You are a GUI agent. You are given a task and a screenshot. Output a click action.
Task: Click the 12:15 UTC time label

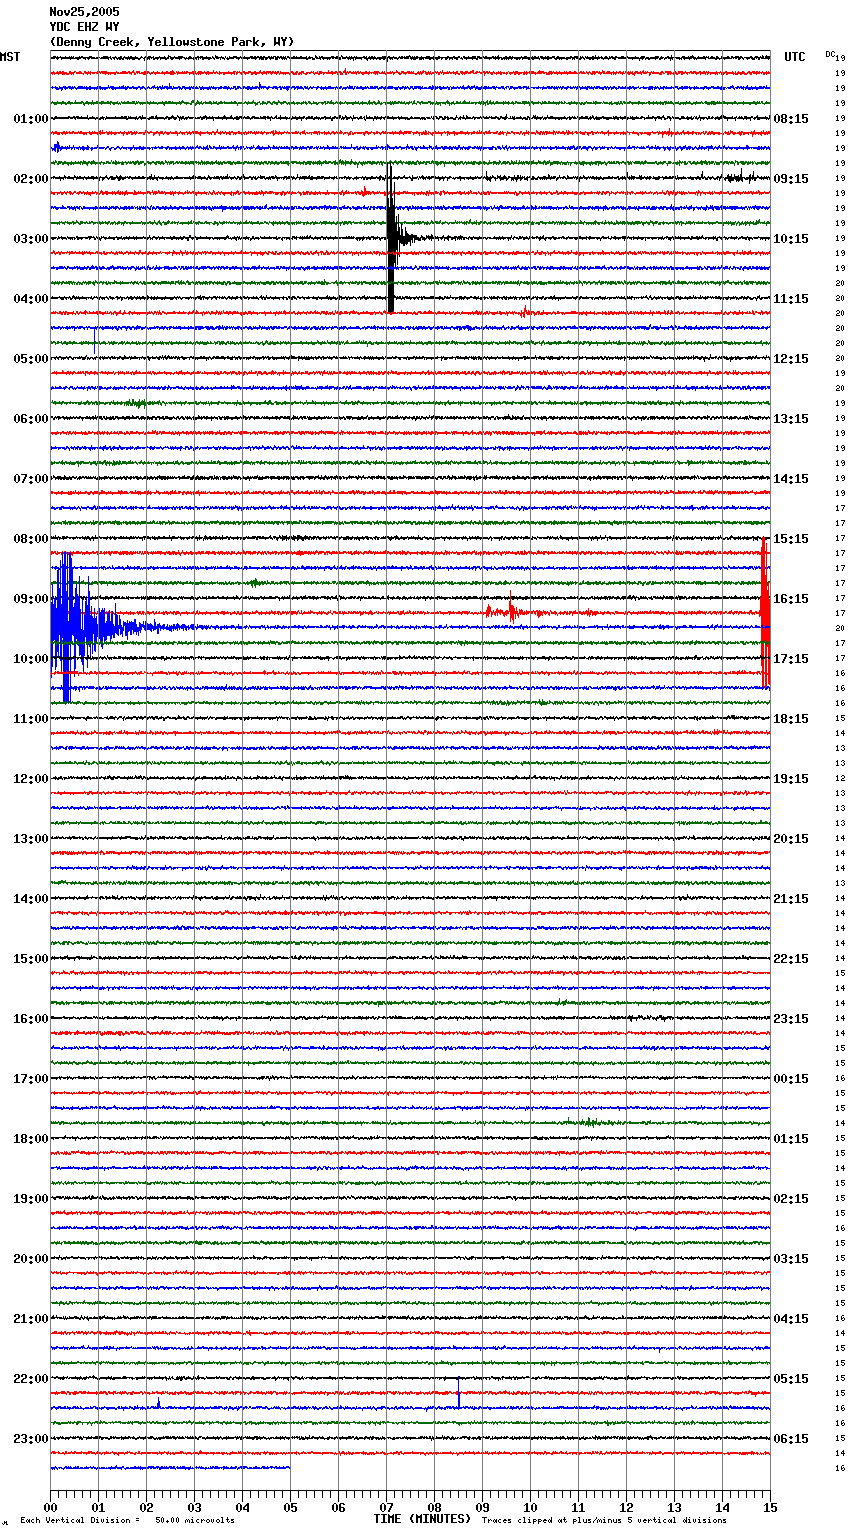click(791, 359)
